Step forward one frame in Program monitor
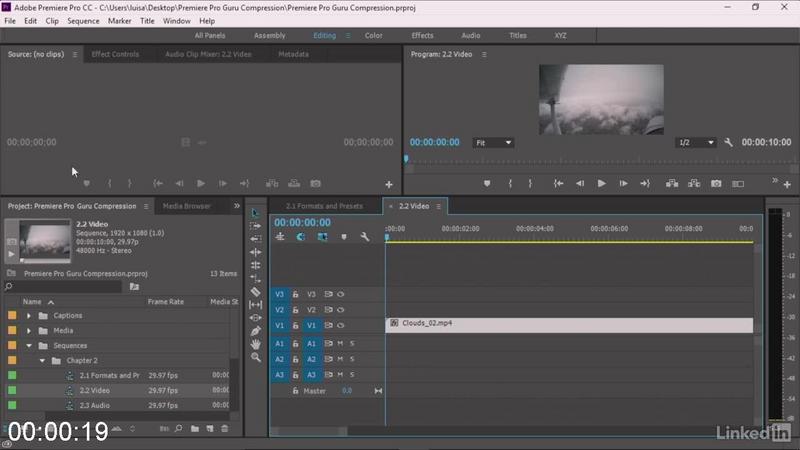Viewport: 800px width, 450px height. tap(623, 184)
